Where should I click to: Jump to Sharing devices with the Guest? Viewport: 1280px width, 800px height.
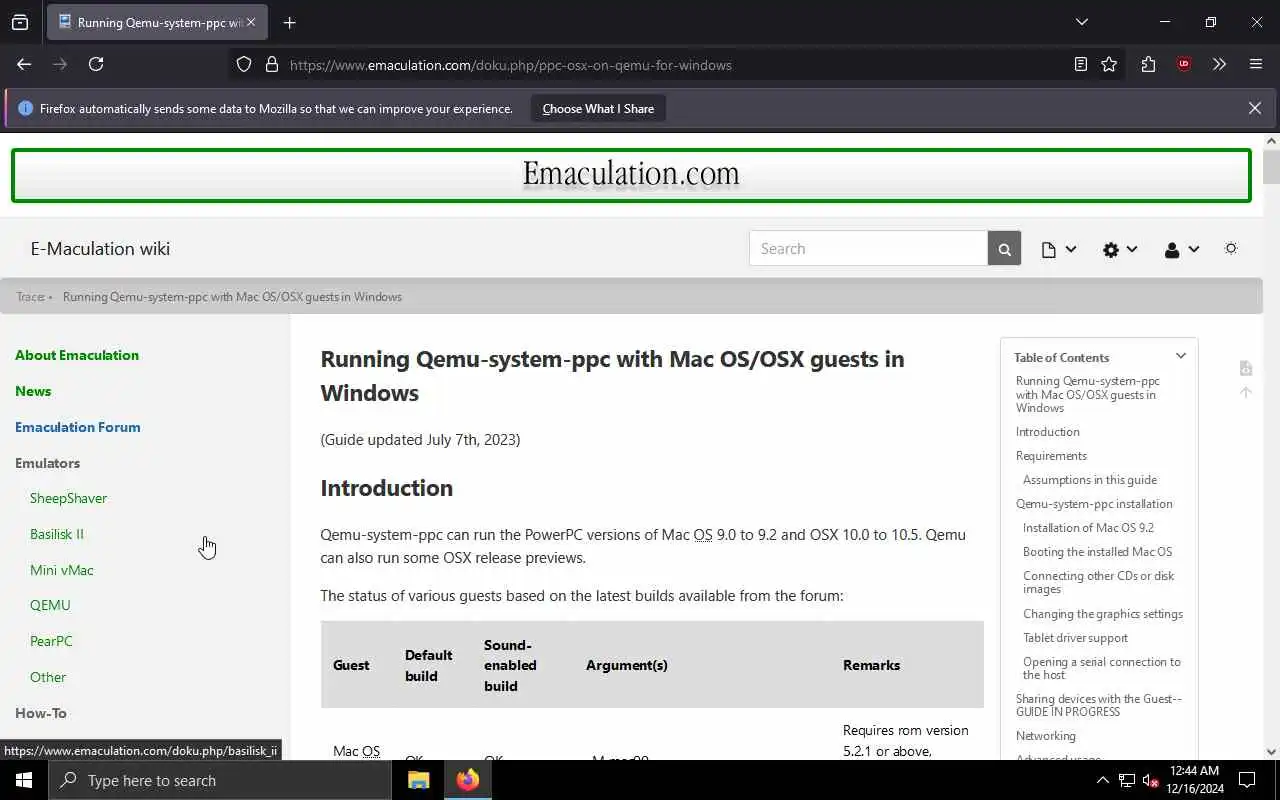(x=1099, y=705)
